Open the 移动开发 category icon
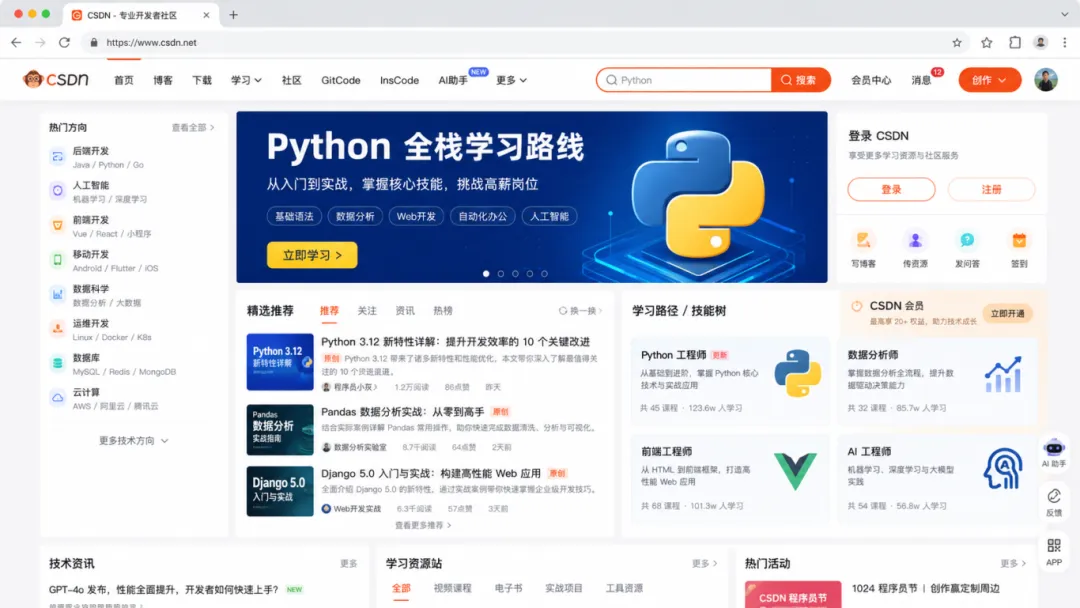The height and width of the screenshot is (608, 1080). point(58,260)
